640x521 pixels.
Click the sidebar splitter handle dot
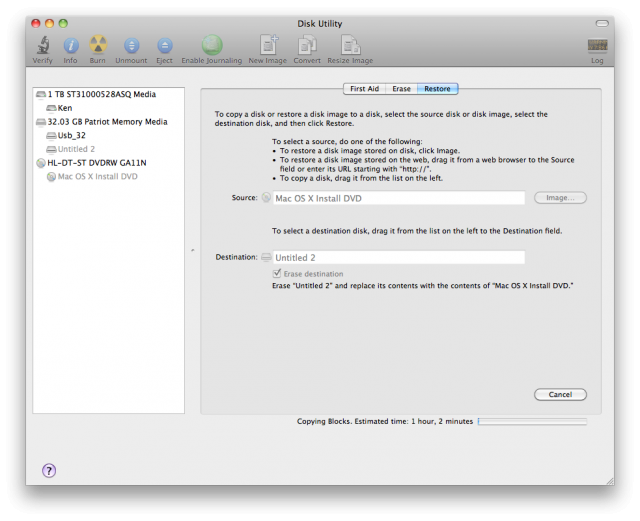[193, 250]
